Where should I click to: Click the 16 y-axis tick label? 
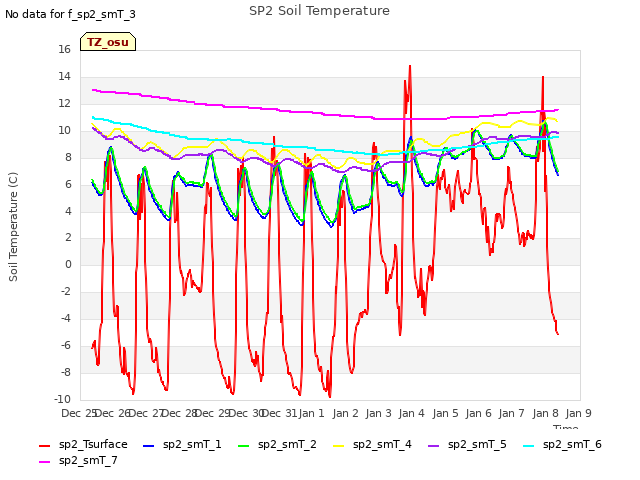[x=64, y=49]
